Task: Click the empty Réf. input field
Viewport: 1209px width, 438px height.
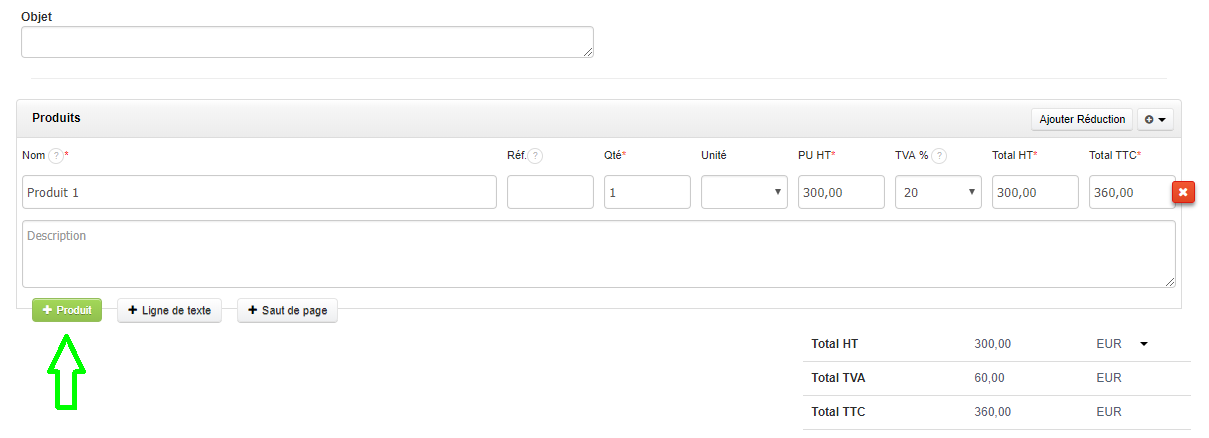Action: click(x=550, y=192)
